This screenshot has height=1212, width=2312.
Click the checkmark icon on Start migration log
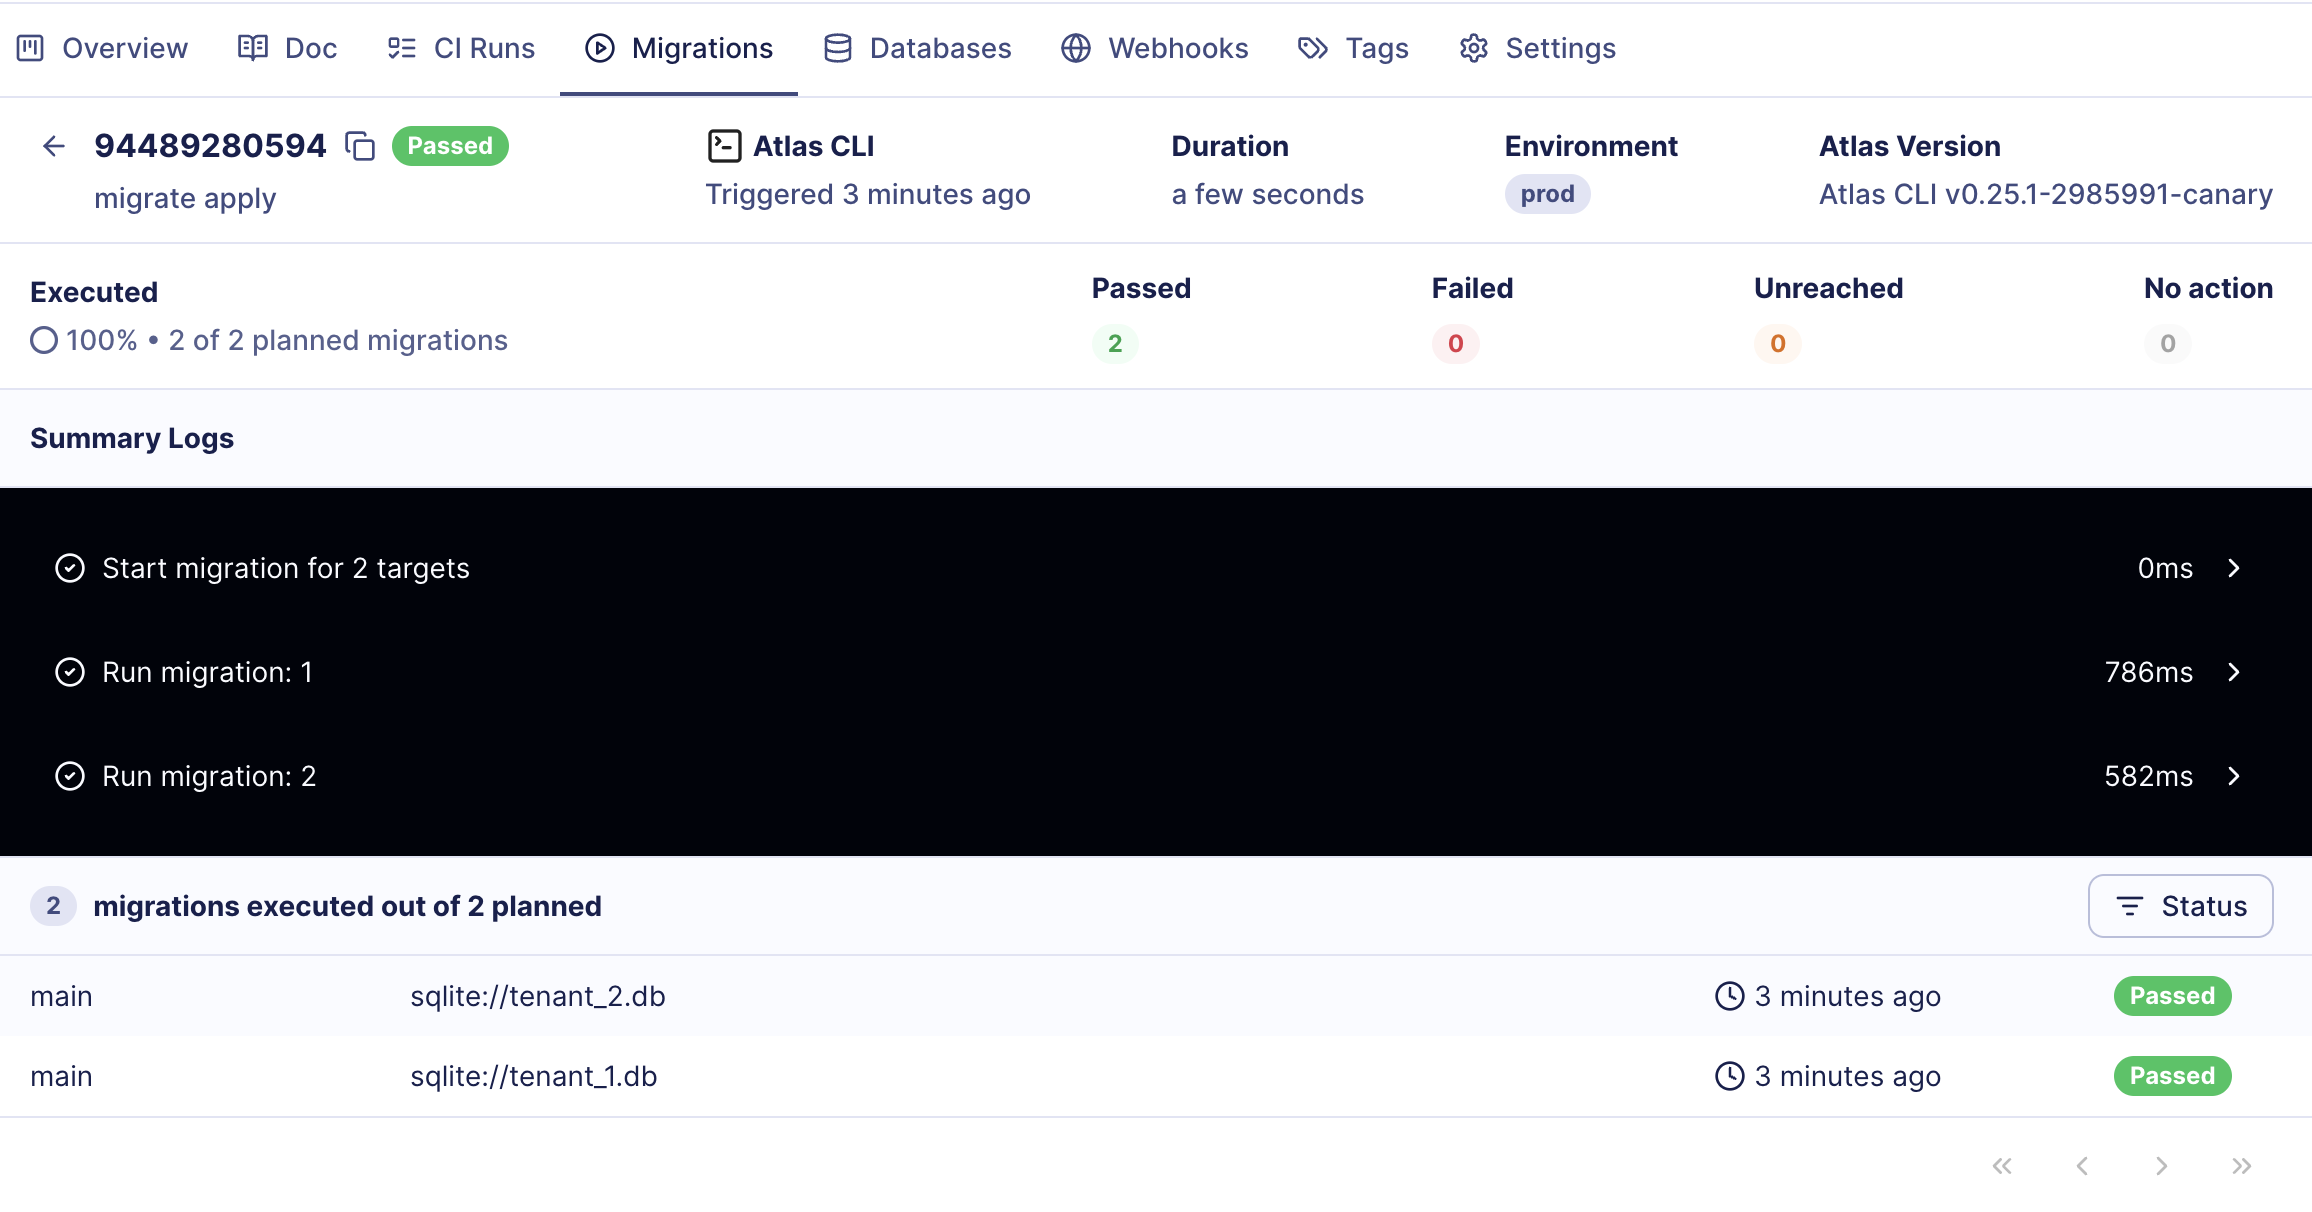[70, 568]
